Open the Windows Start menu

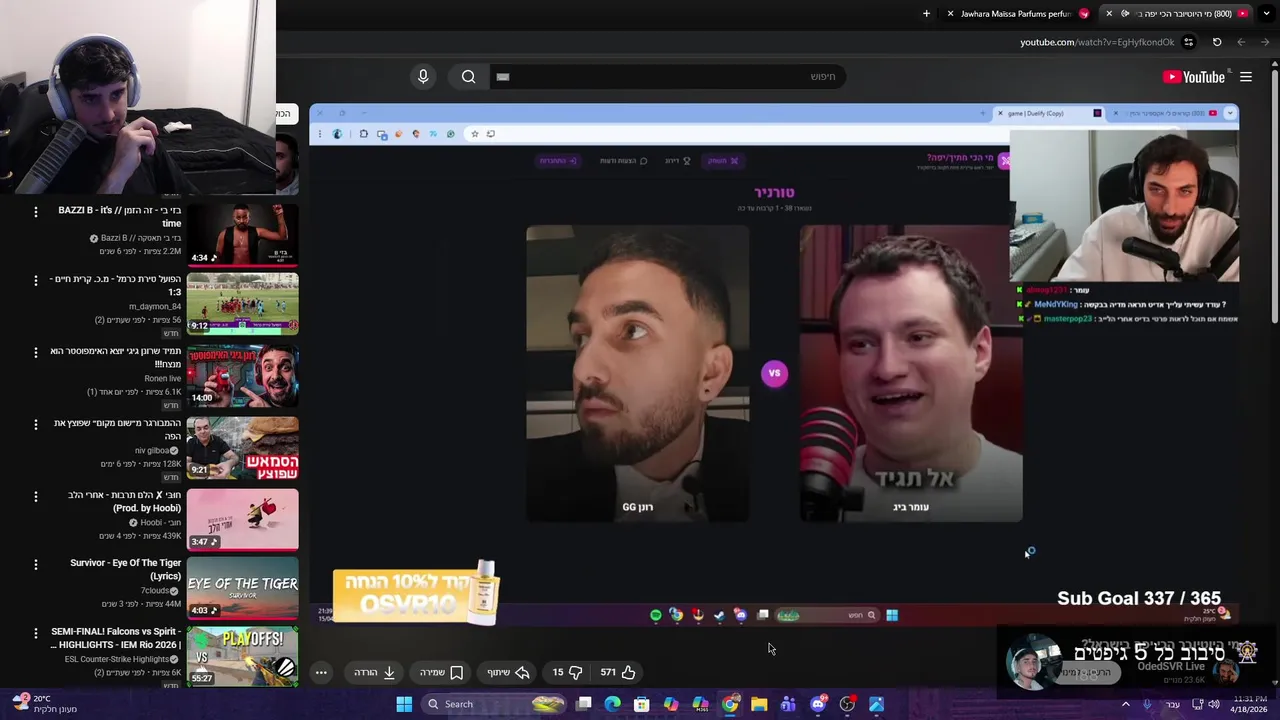[404, 704]
